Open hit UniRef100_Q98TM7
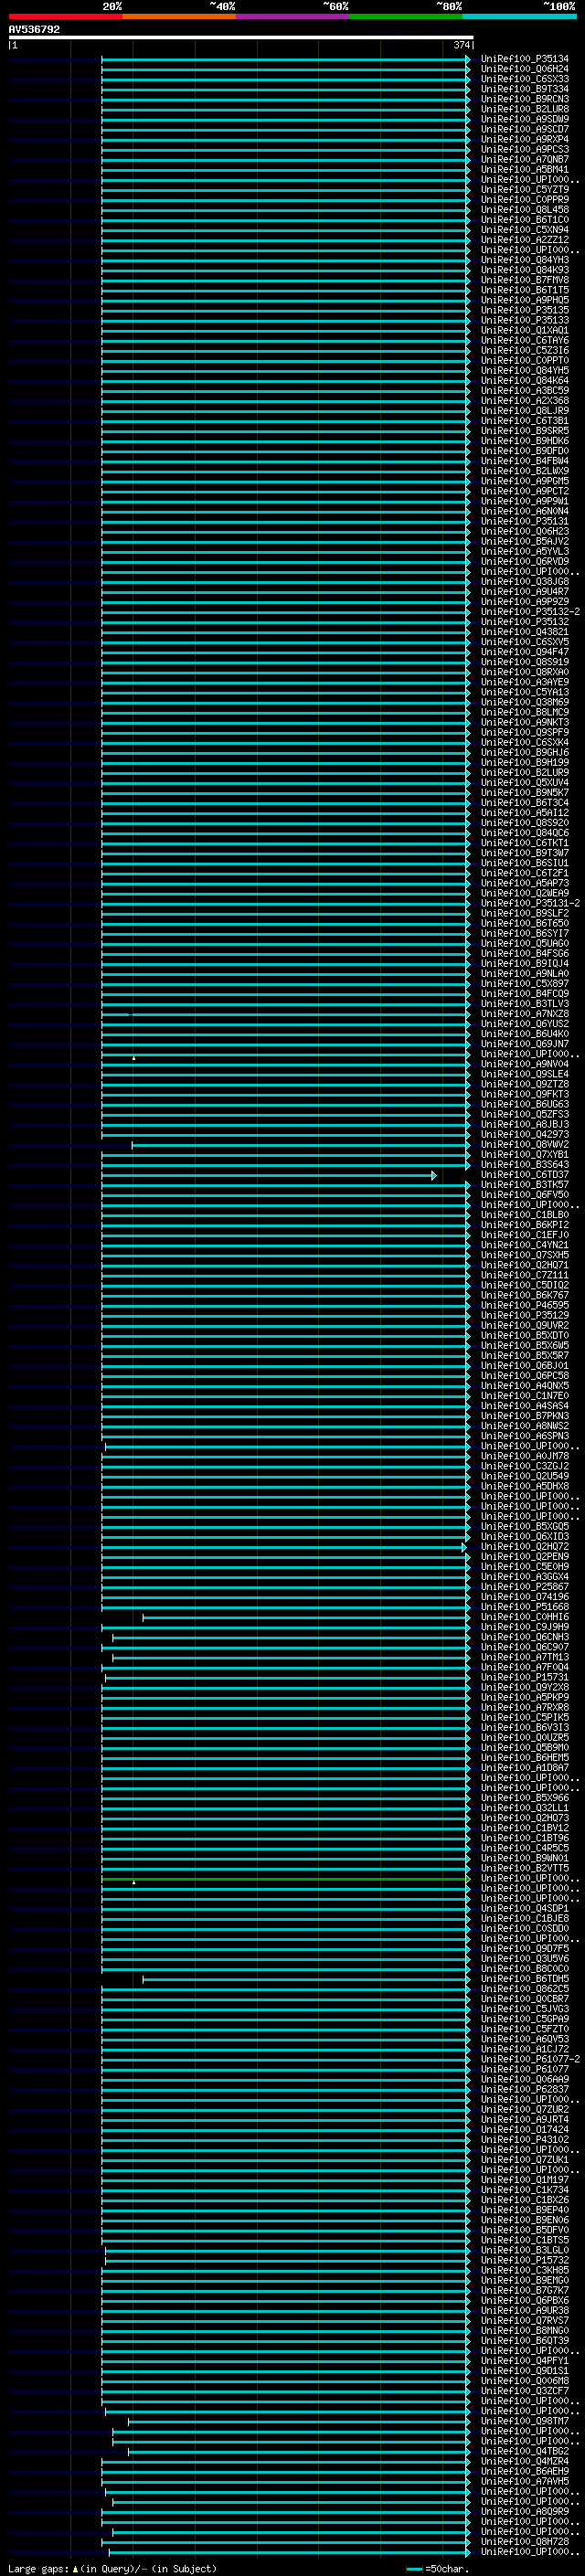Viewport: 585px width, 2576px height. tap(525, 2421)
